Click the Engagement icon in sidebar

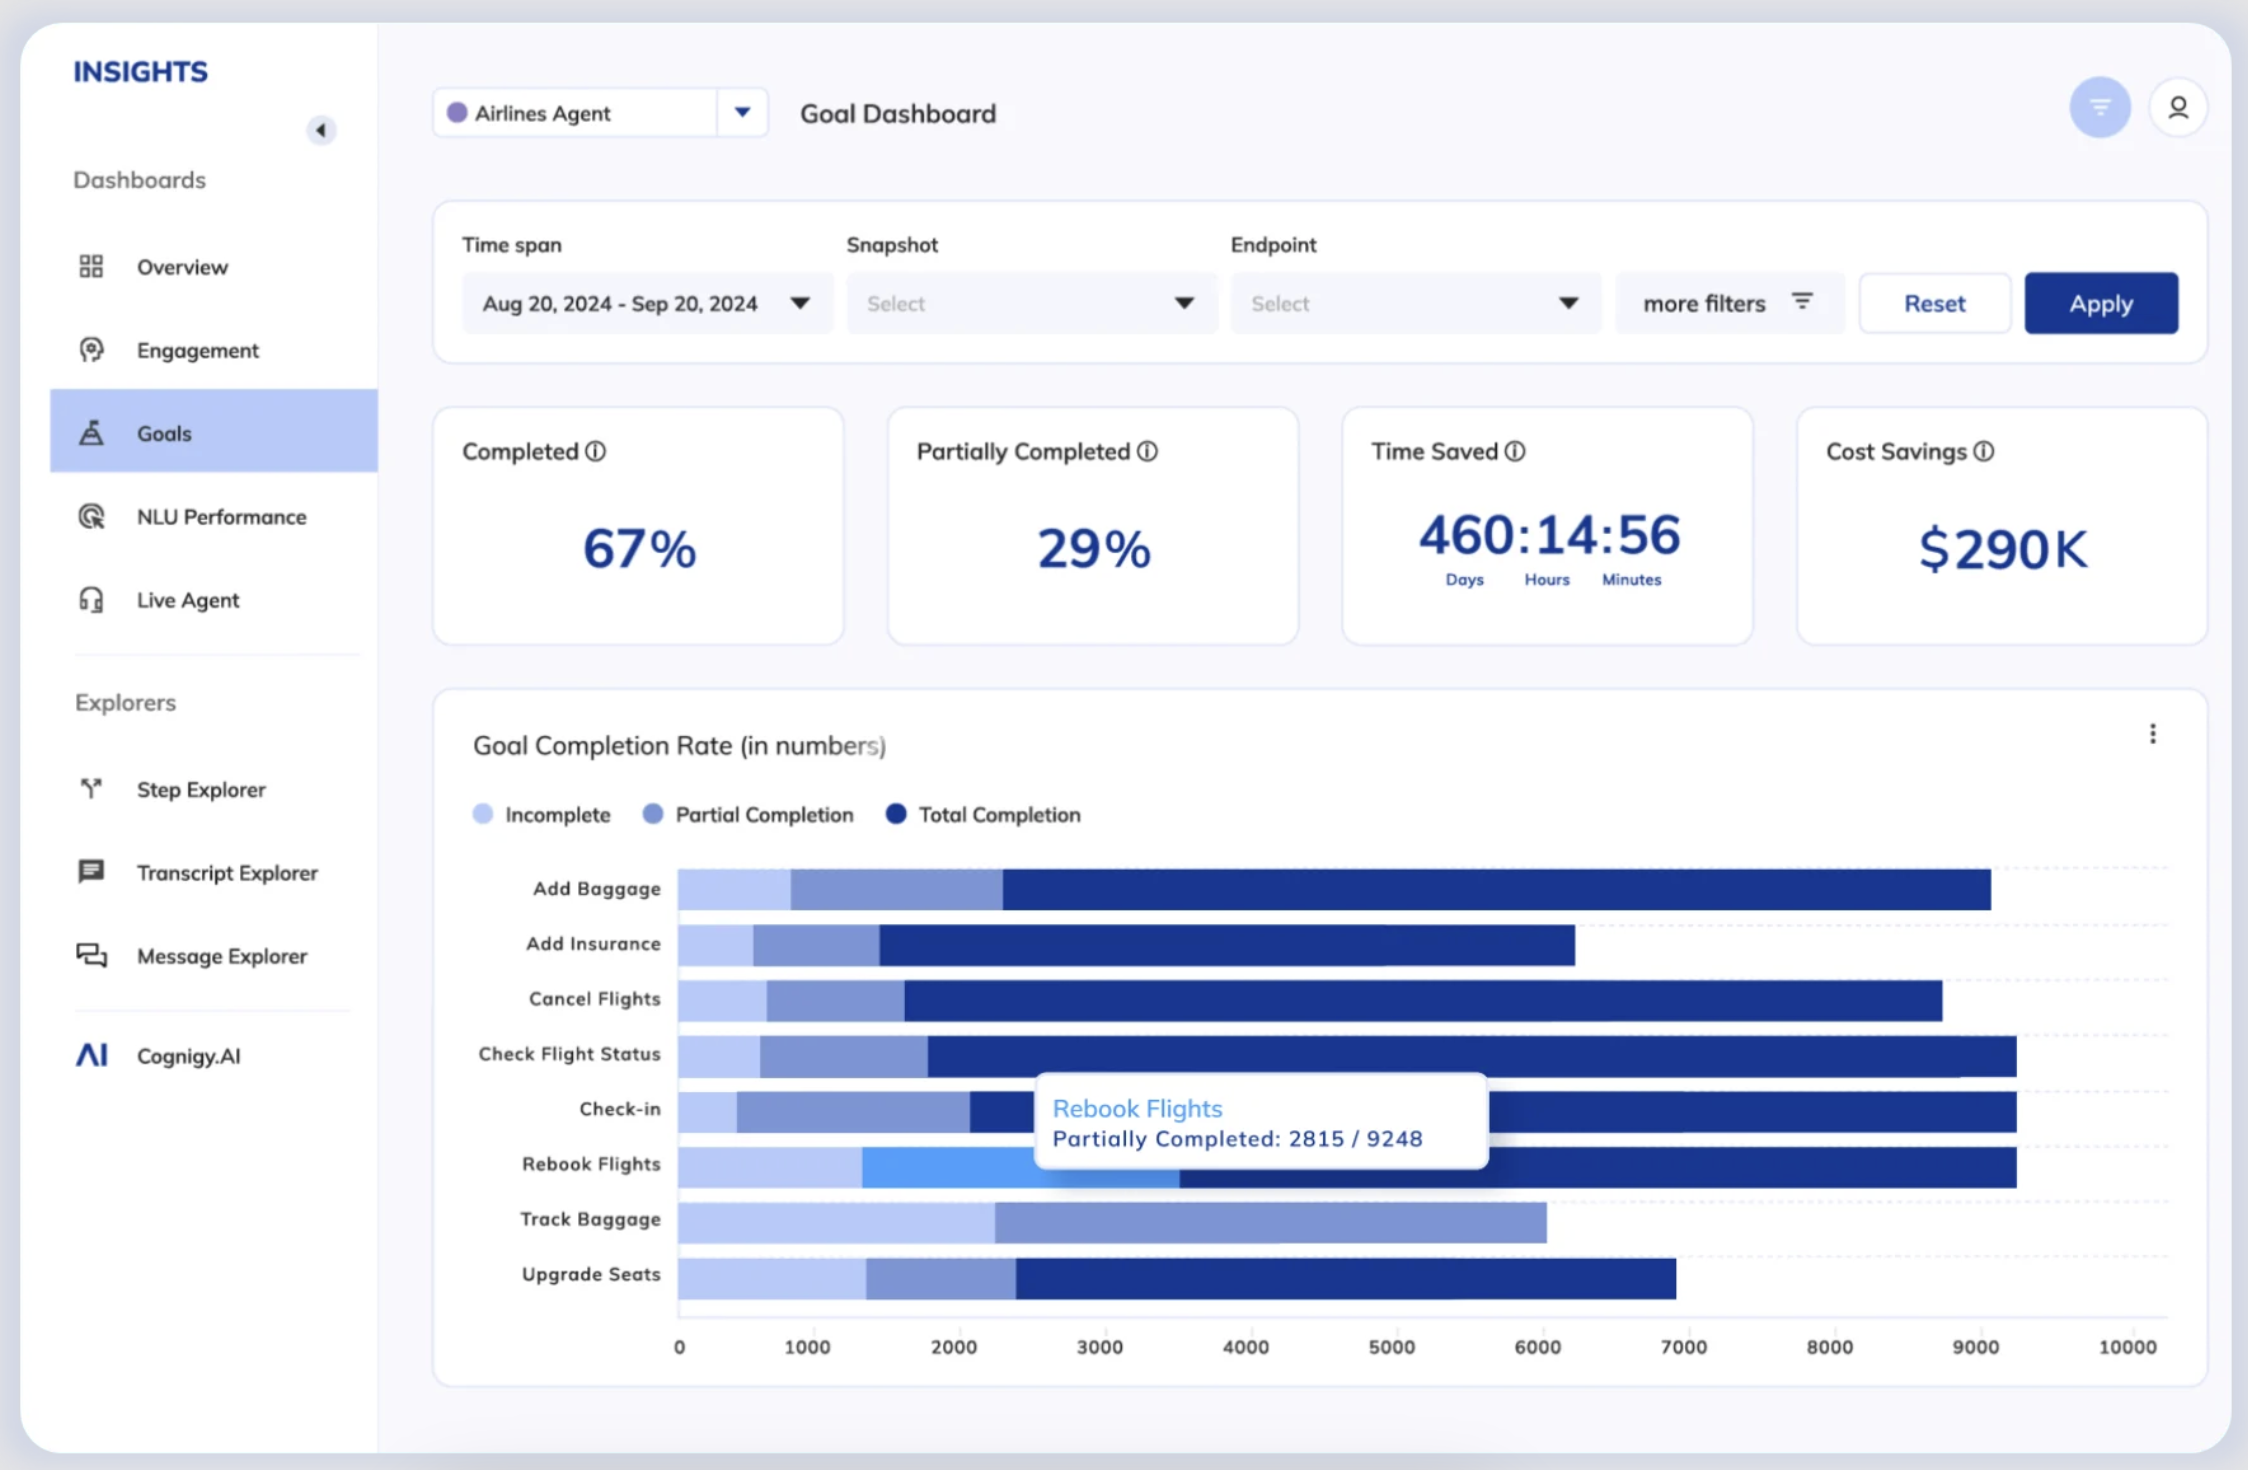[91, 349]
